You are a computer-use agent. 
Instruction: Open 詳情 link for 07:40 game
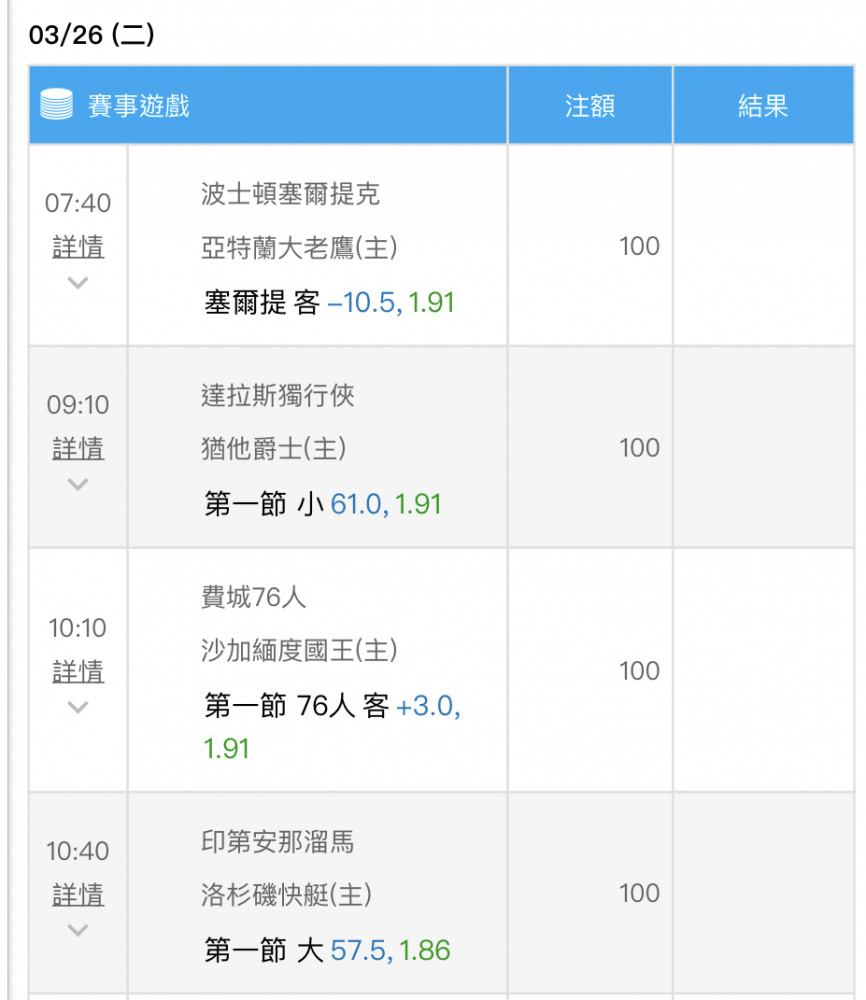click(78, 246)
